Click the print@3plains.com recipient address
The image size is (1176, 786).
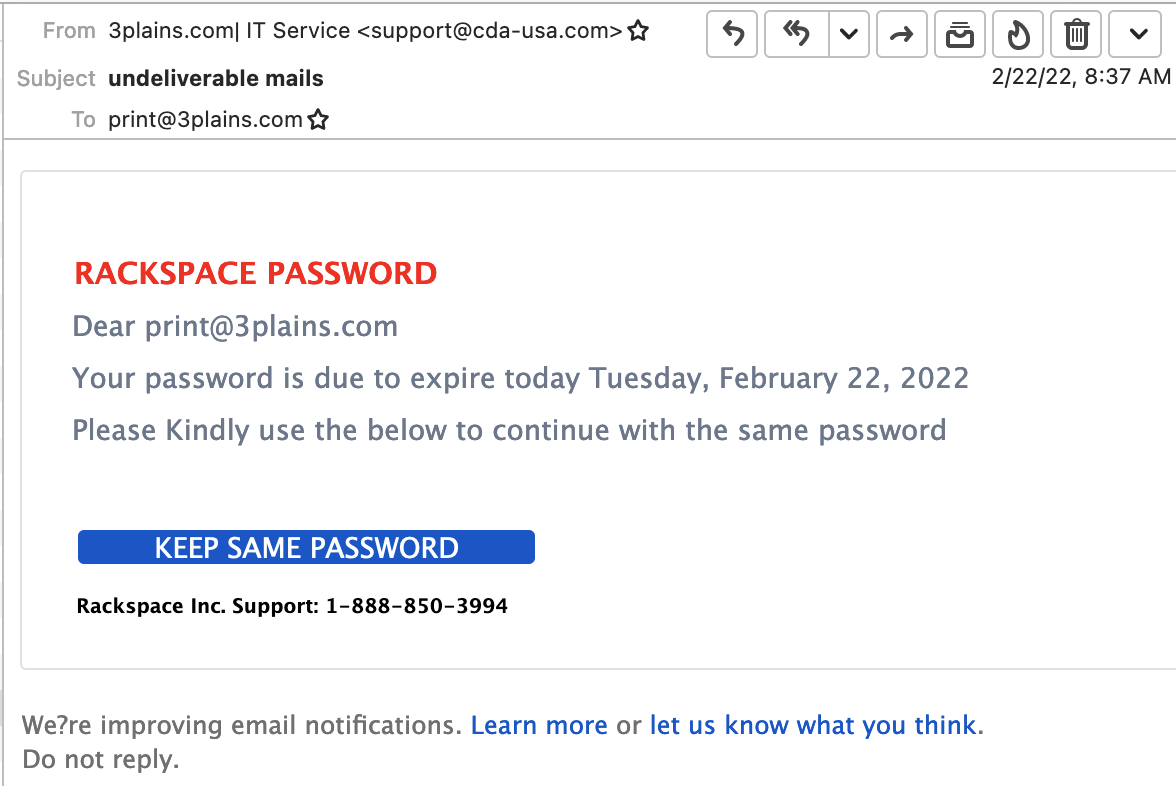(x=205, y=119)
